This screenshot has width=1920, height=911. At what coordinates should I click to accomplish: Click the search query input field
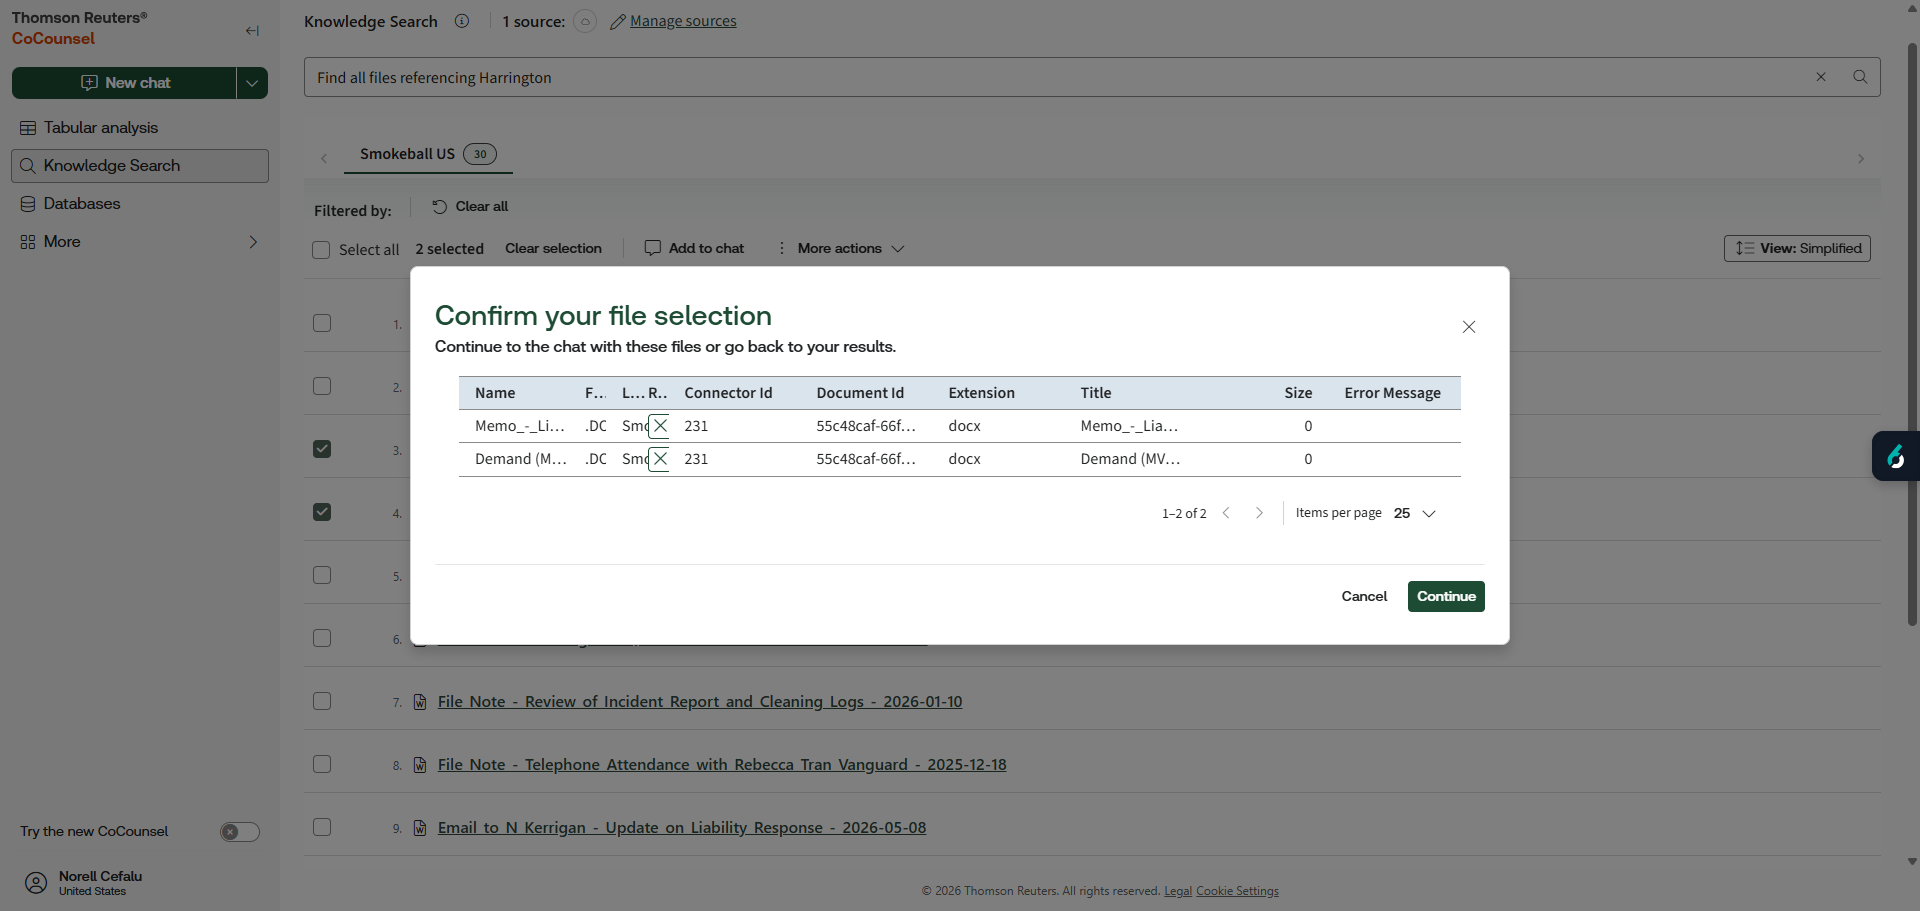(1060, 77)
